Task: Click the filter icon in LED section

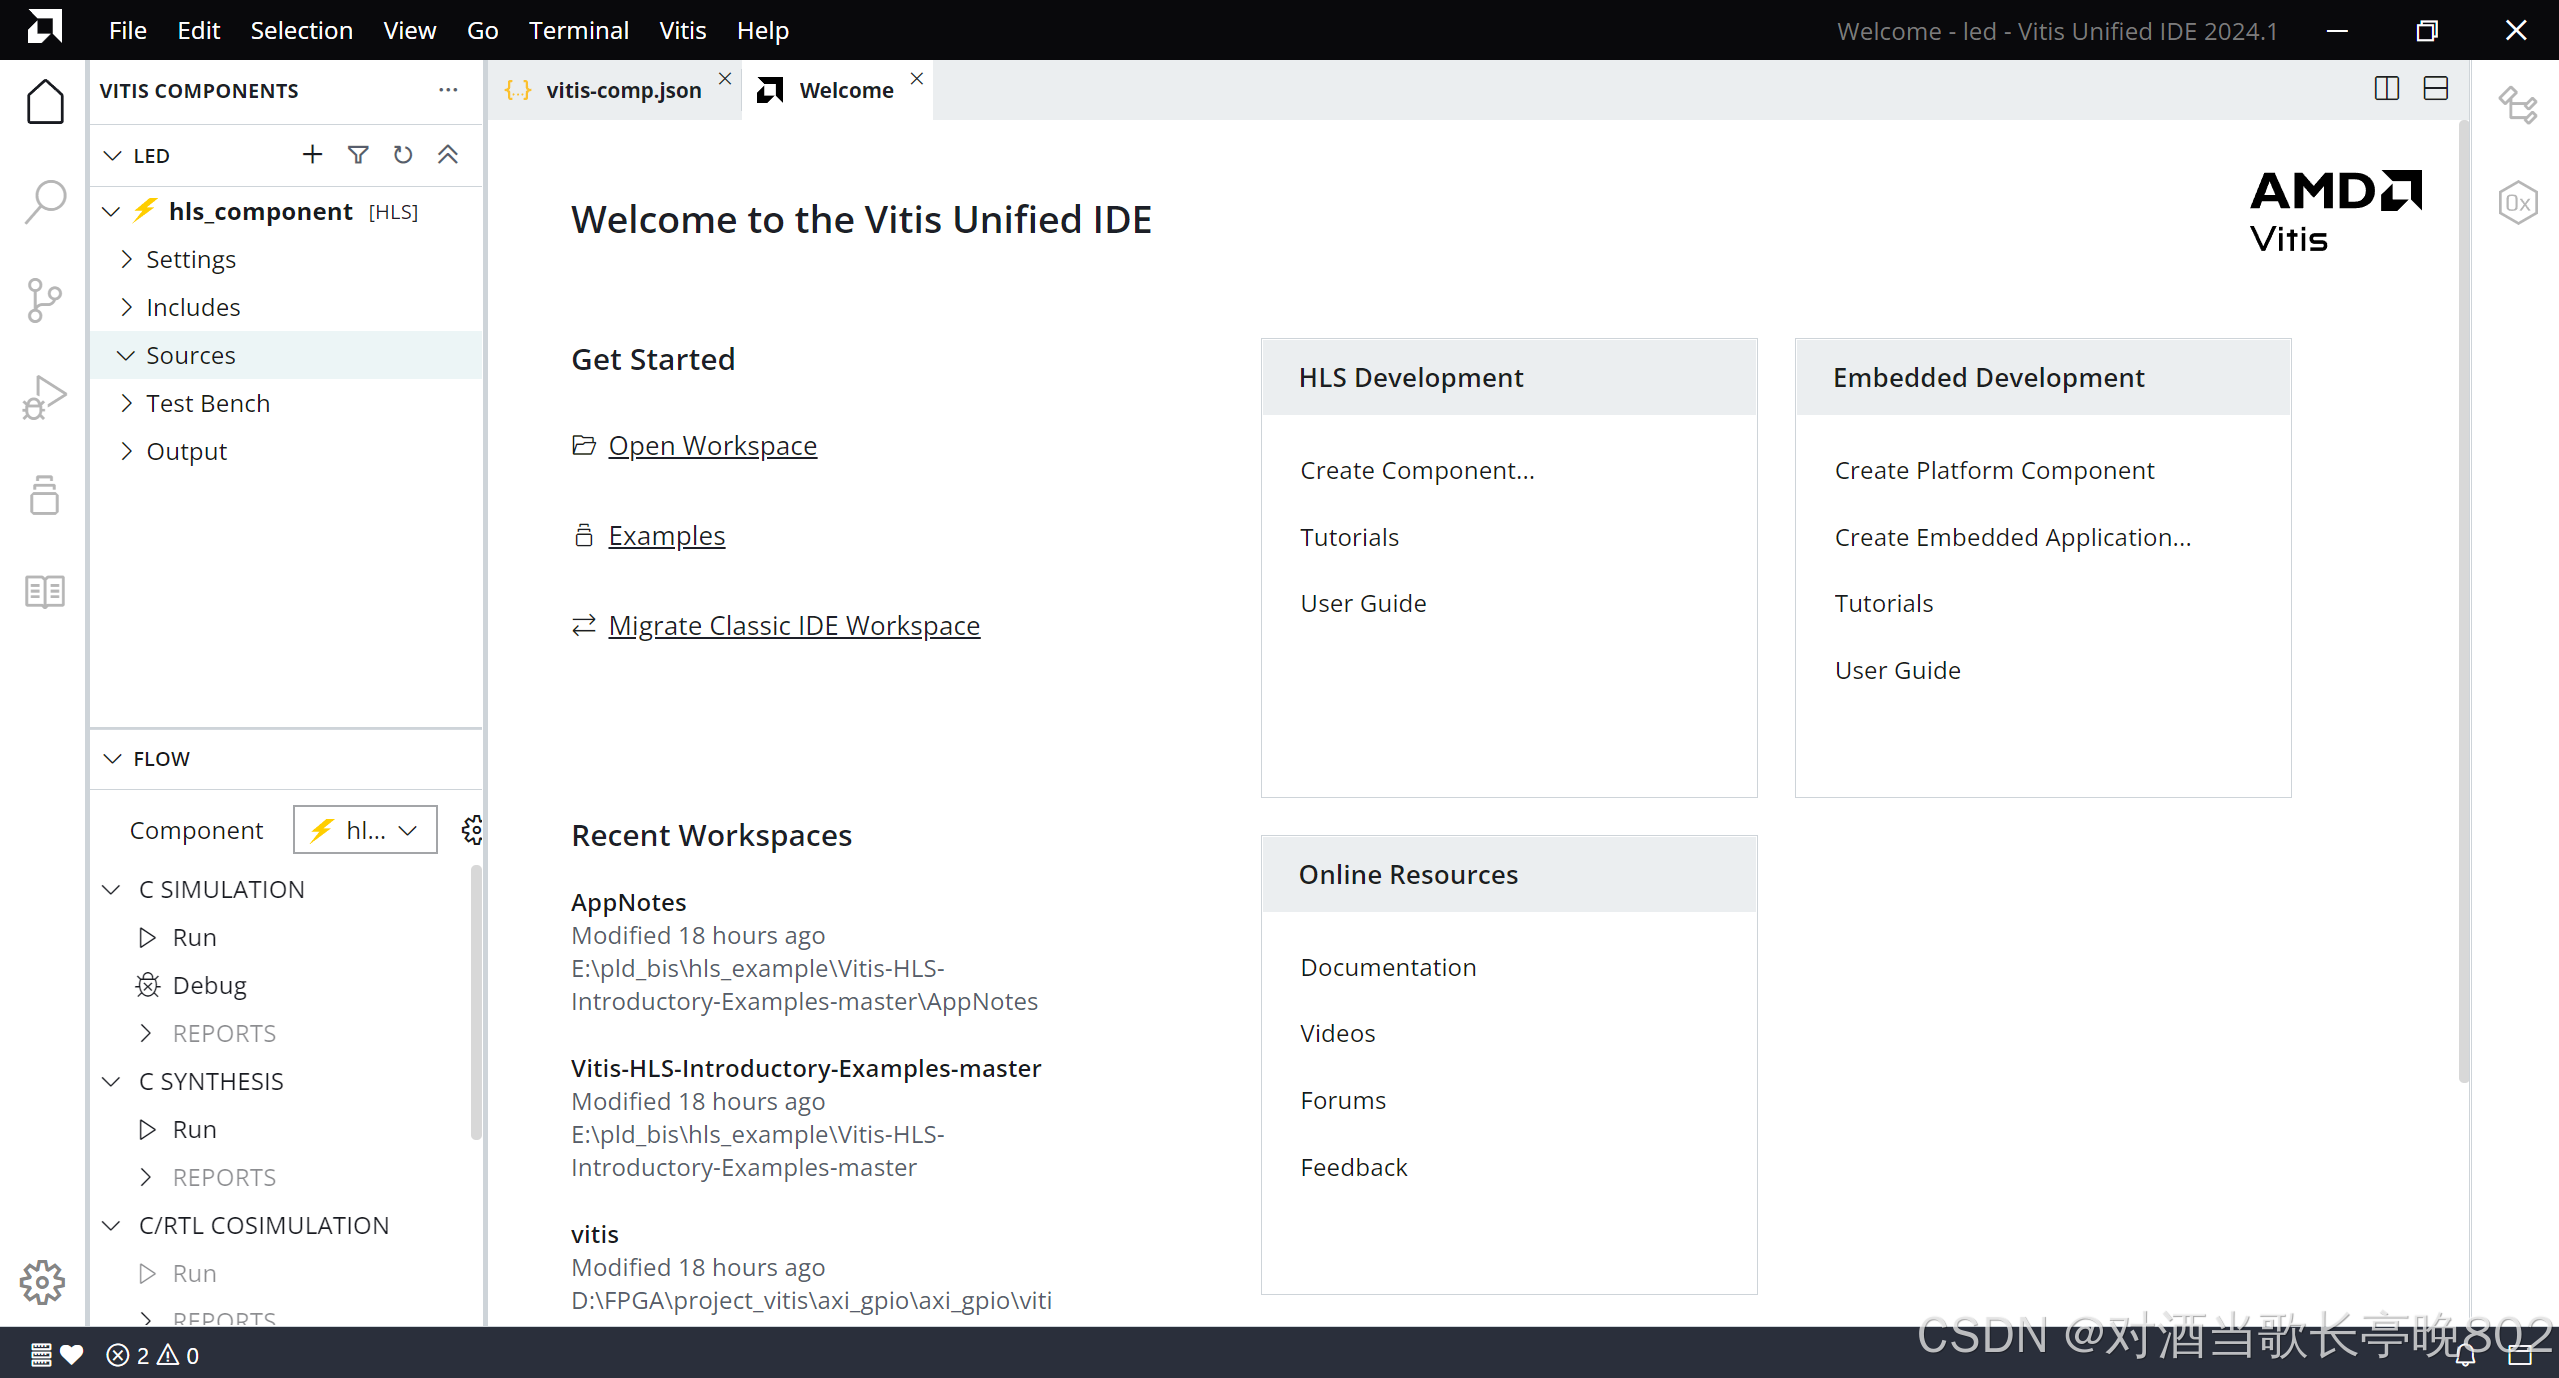Action: click(x=357, y=154)
